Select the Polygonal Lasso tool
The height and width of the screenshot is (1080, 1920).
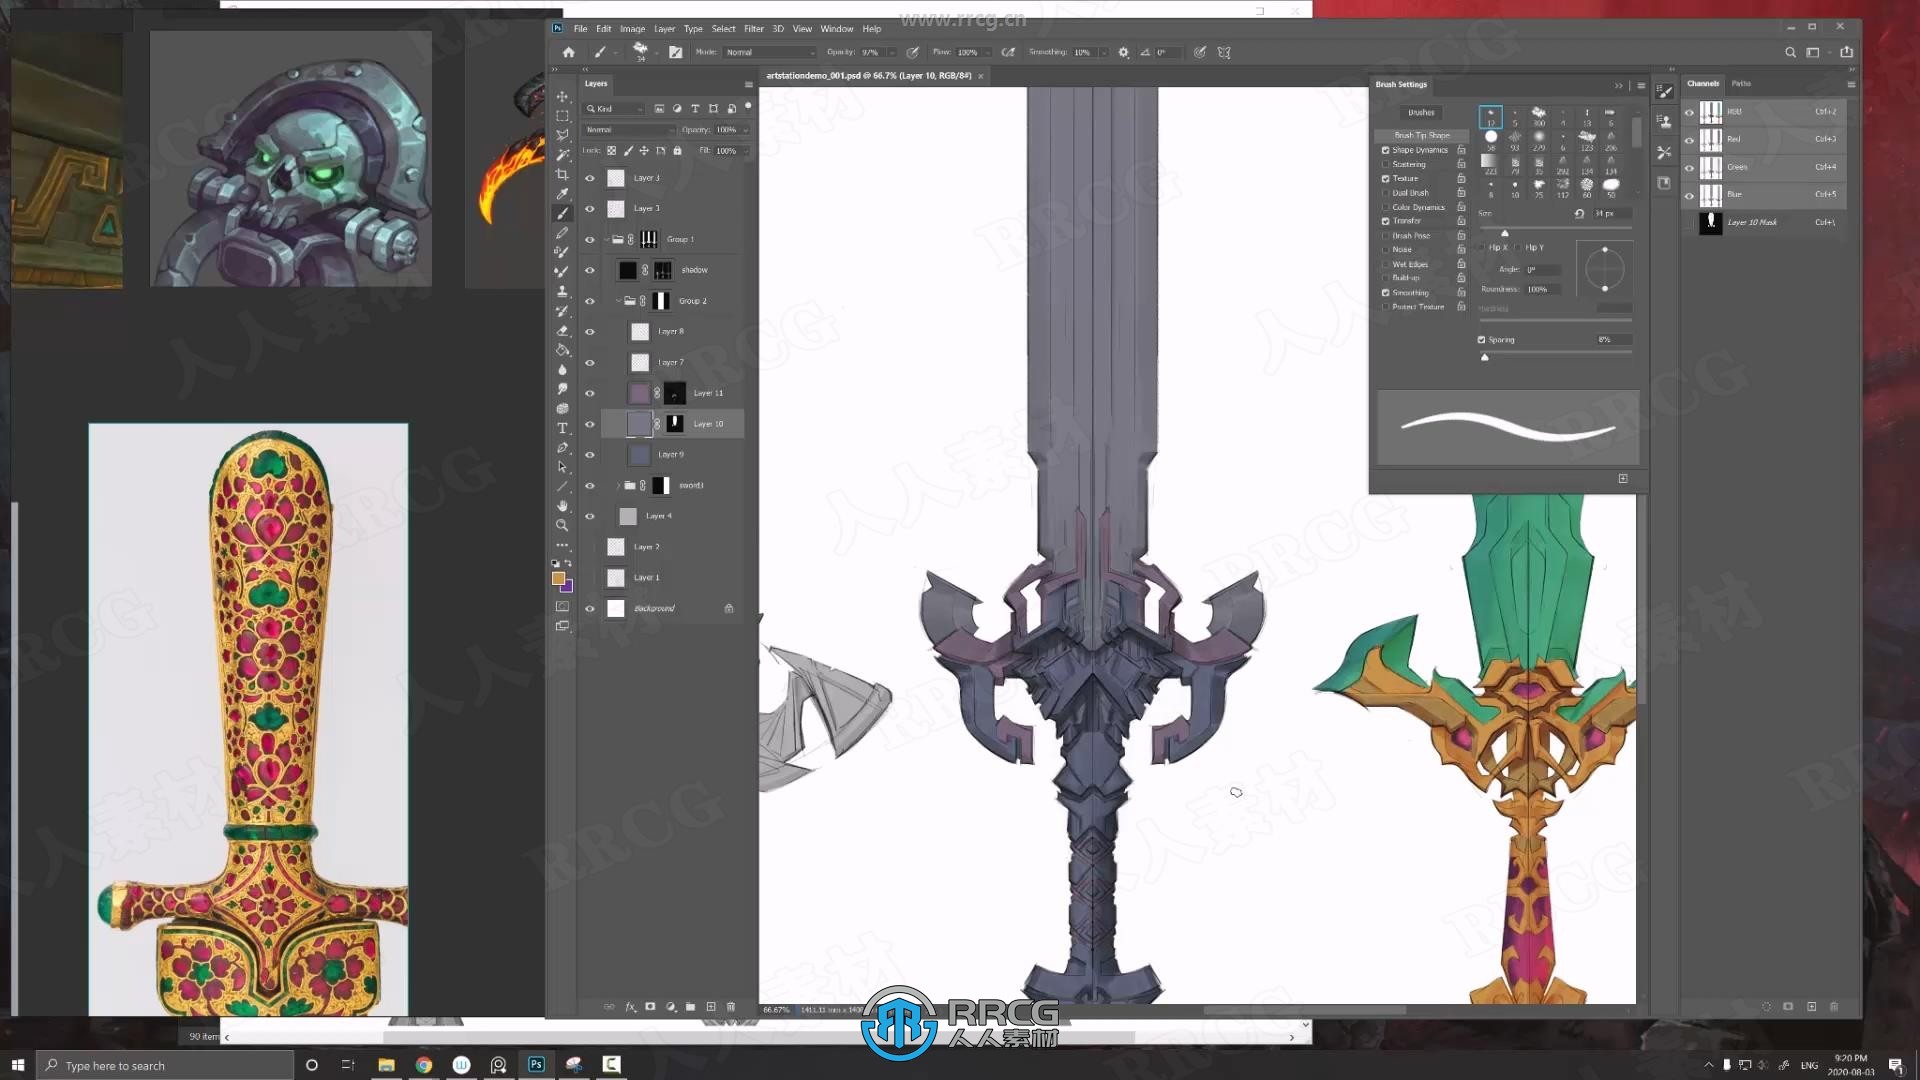[562, 135]
